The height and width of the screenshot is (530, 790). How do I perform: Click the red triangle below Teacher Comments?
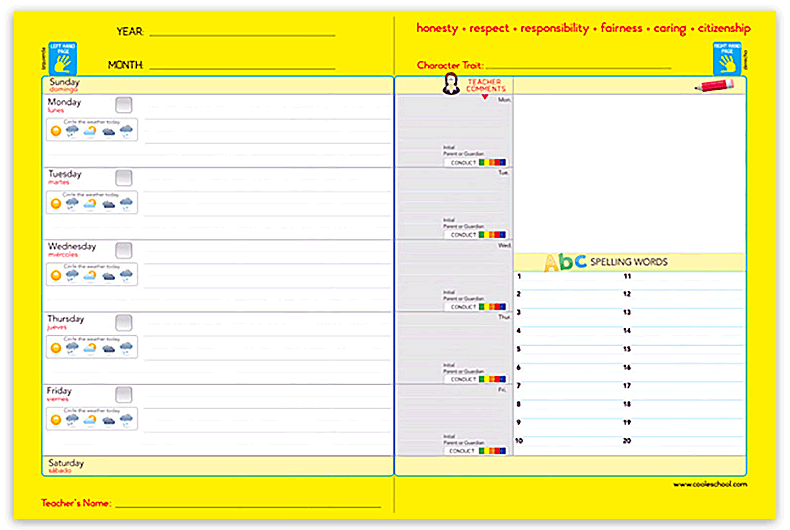coord(485,97)
